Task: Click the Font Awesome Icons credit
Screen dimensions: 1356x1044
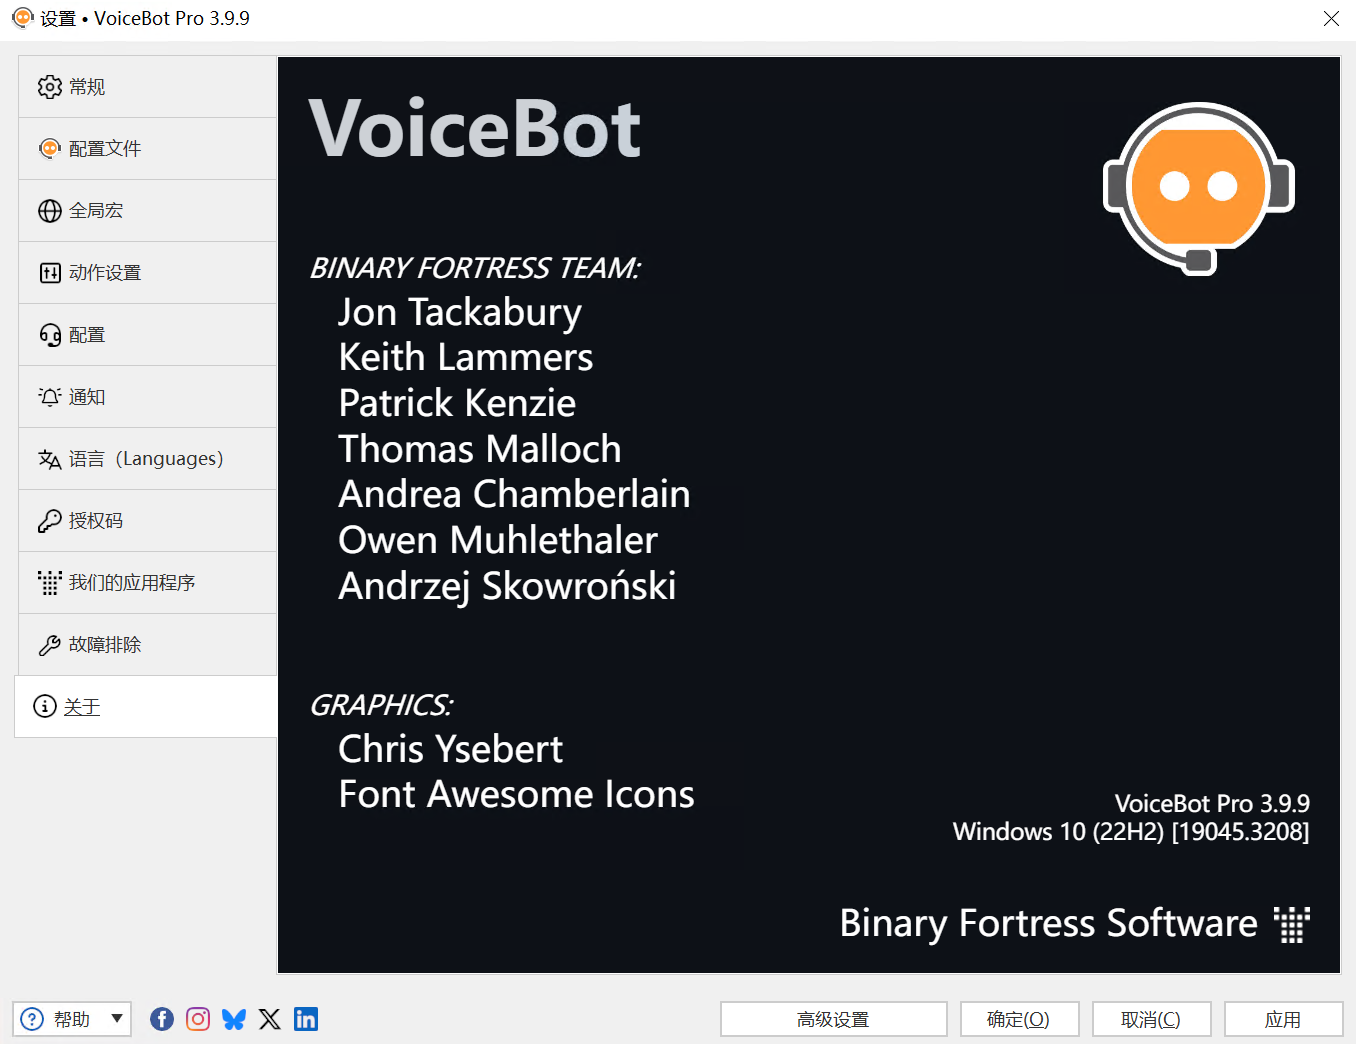Action: point(516,794)
